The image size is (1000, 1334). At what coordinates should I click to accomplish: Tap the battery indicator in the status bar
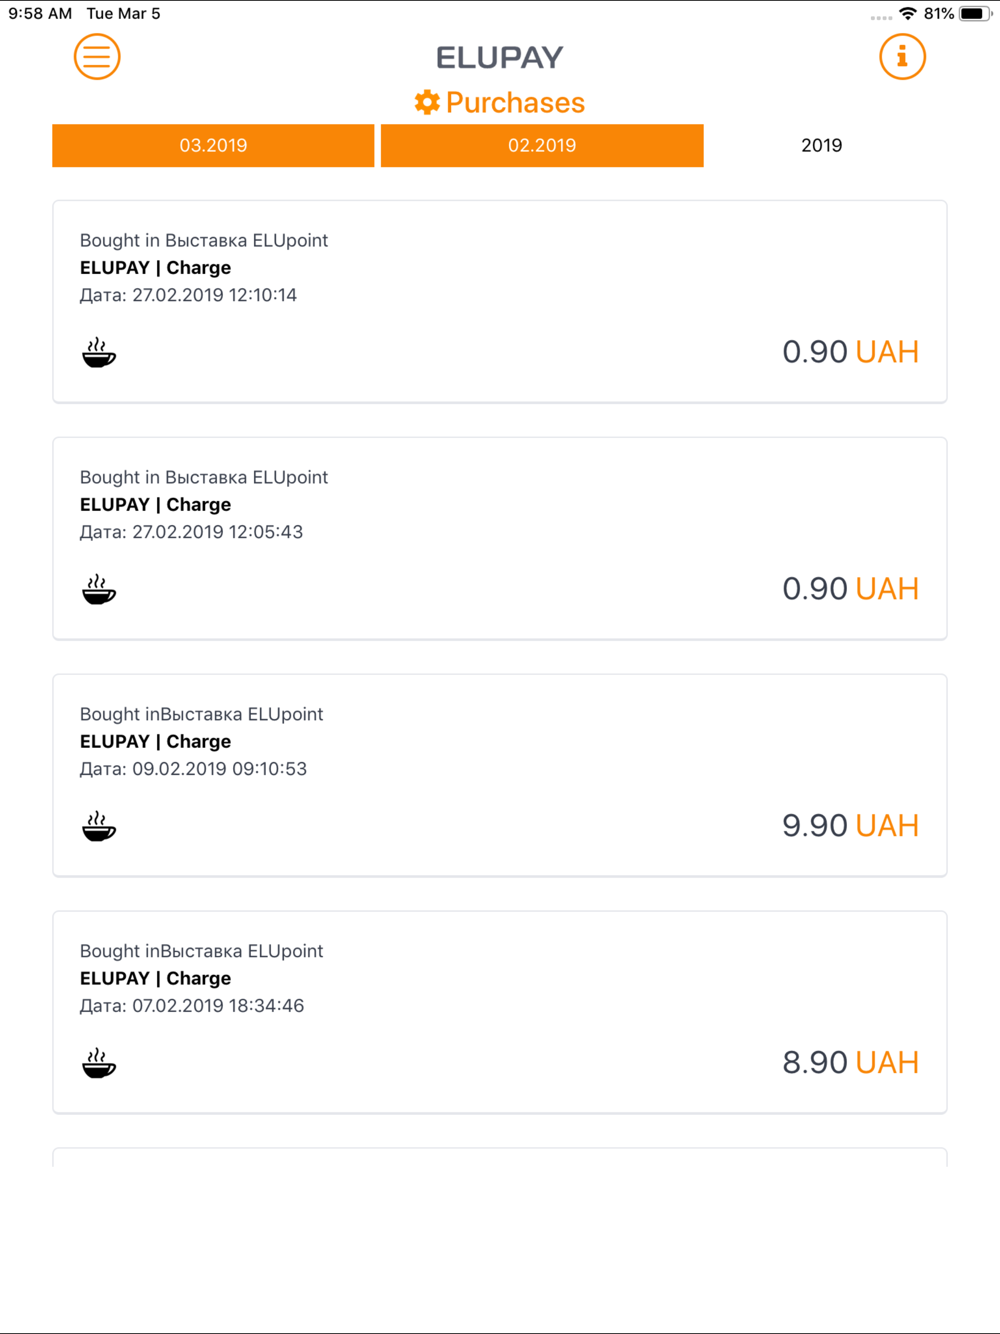(x=975, y=14)
